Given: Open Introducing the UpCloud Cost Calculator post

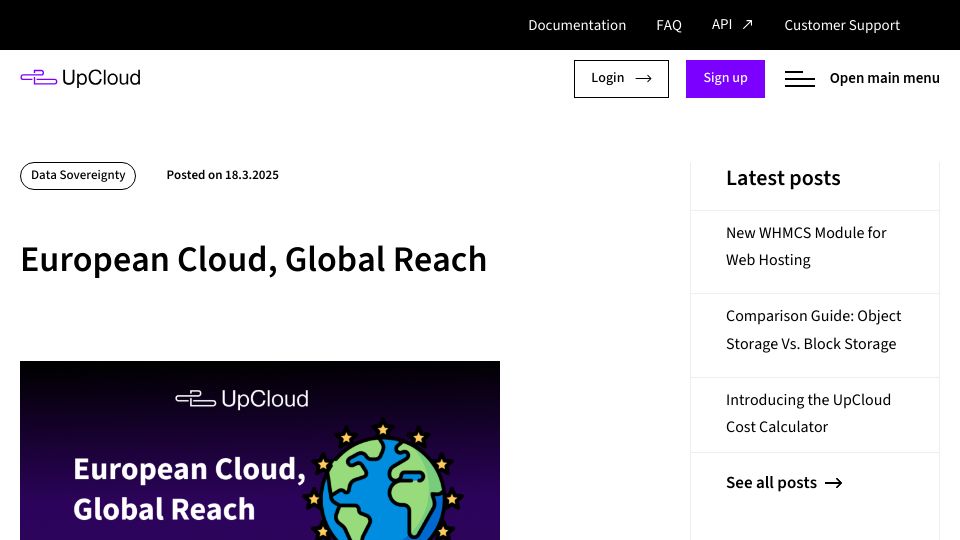Looking at the screenshot, I should [808, 413].
